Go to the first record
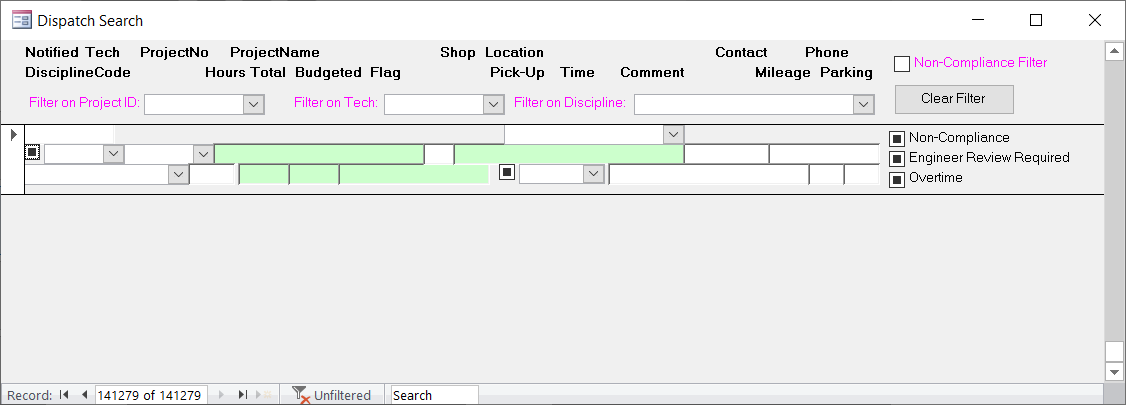 point(64,395)
